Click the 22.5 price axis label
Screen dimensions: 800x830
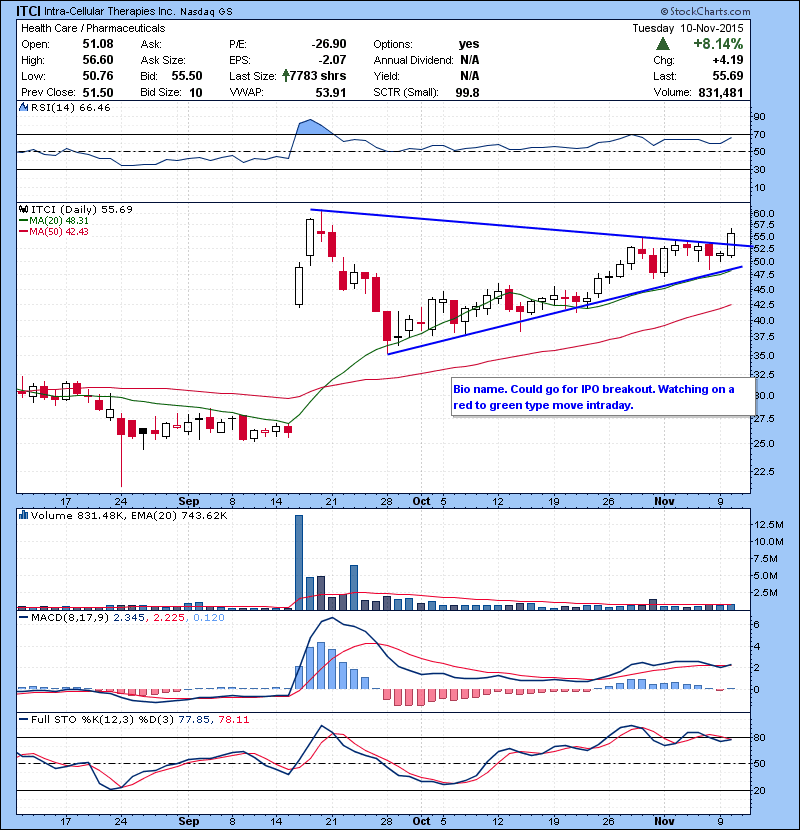763,471
